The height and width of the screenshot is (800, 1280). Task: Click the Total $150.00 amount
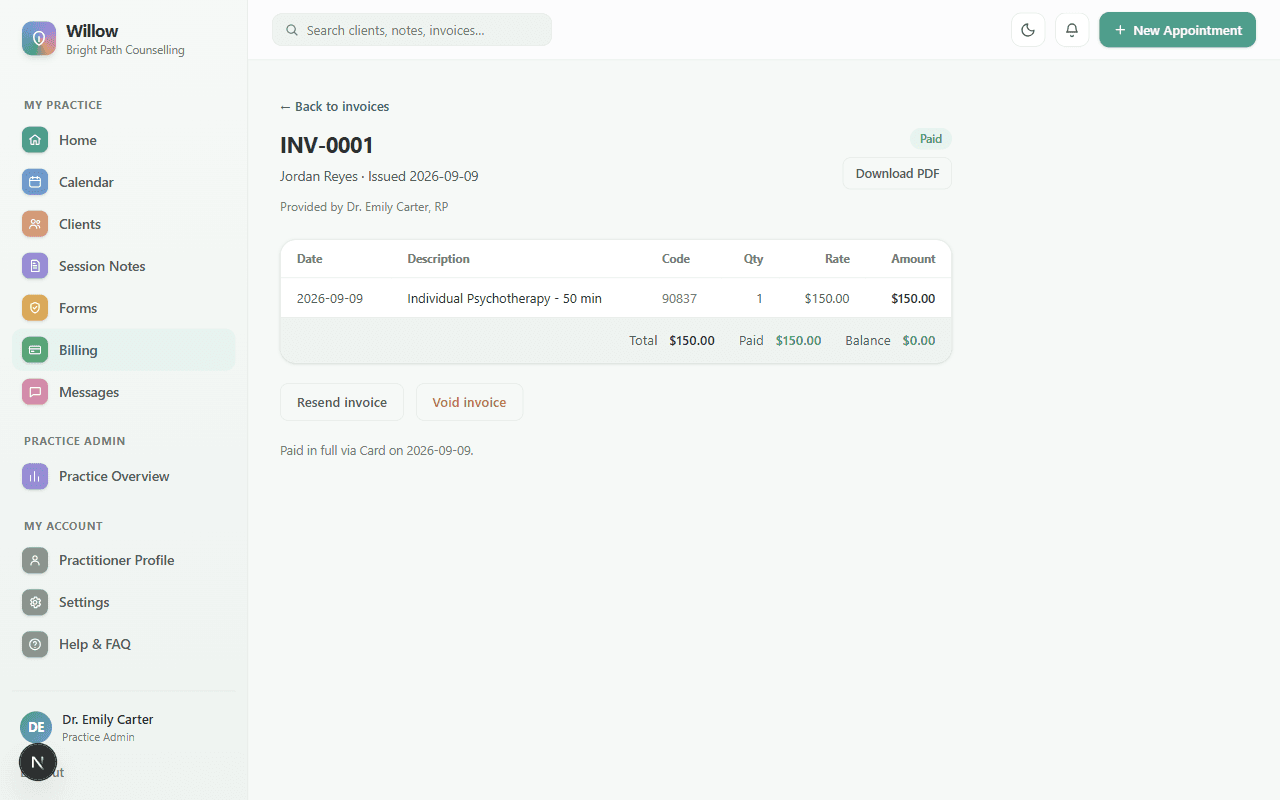point(692,340)
